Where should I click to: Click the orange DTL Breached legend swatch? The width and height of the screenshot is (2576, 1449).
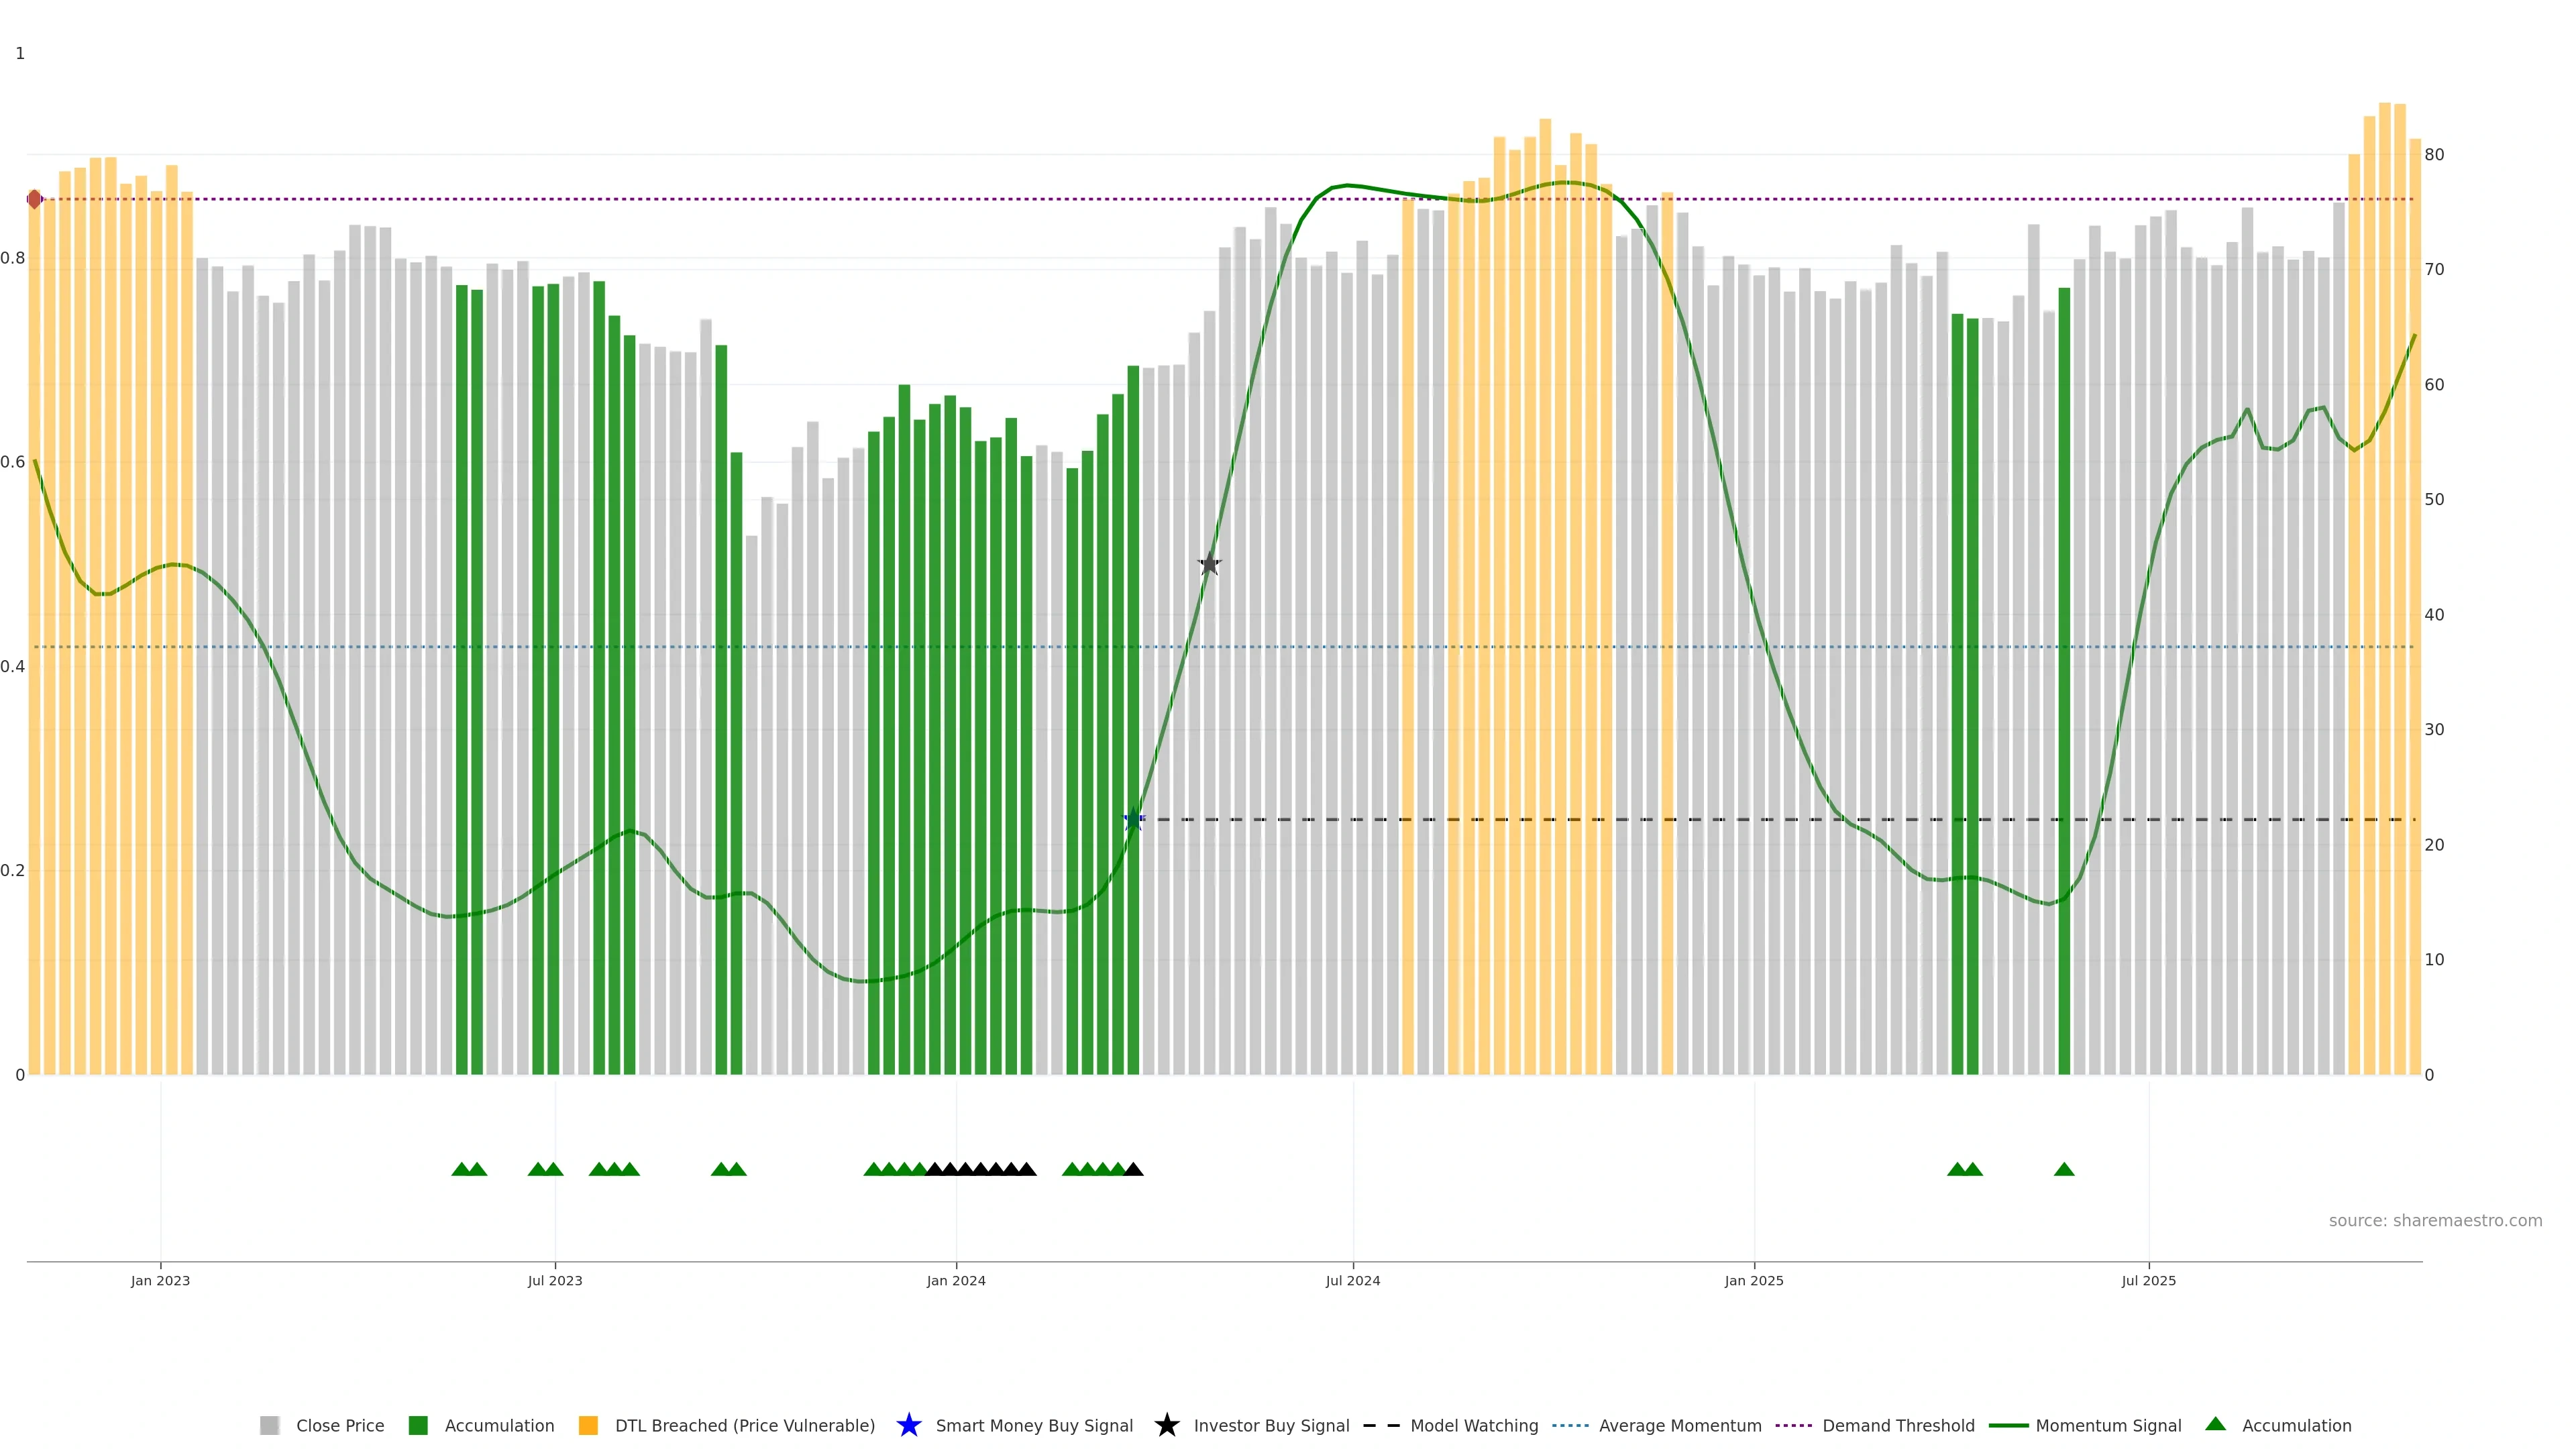[x=588, y=1425]
